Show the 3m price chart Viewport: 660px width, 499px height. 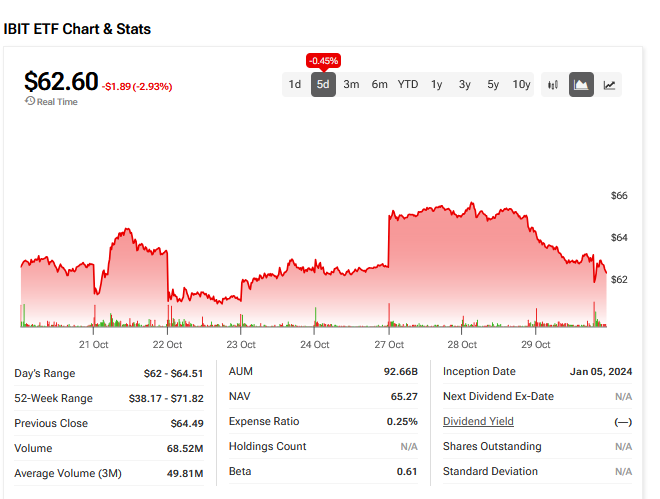(351, 85)
